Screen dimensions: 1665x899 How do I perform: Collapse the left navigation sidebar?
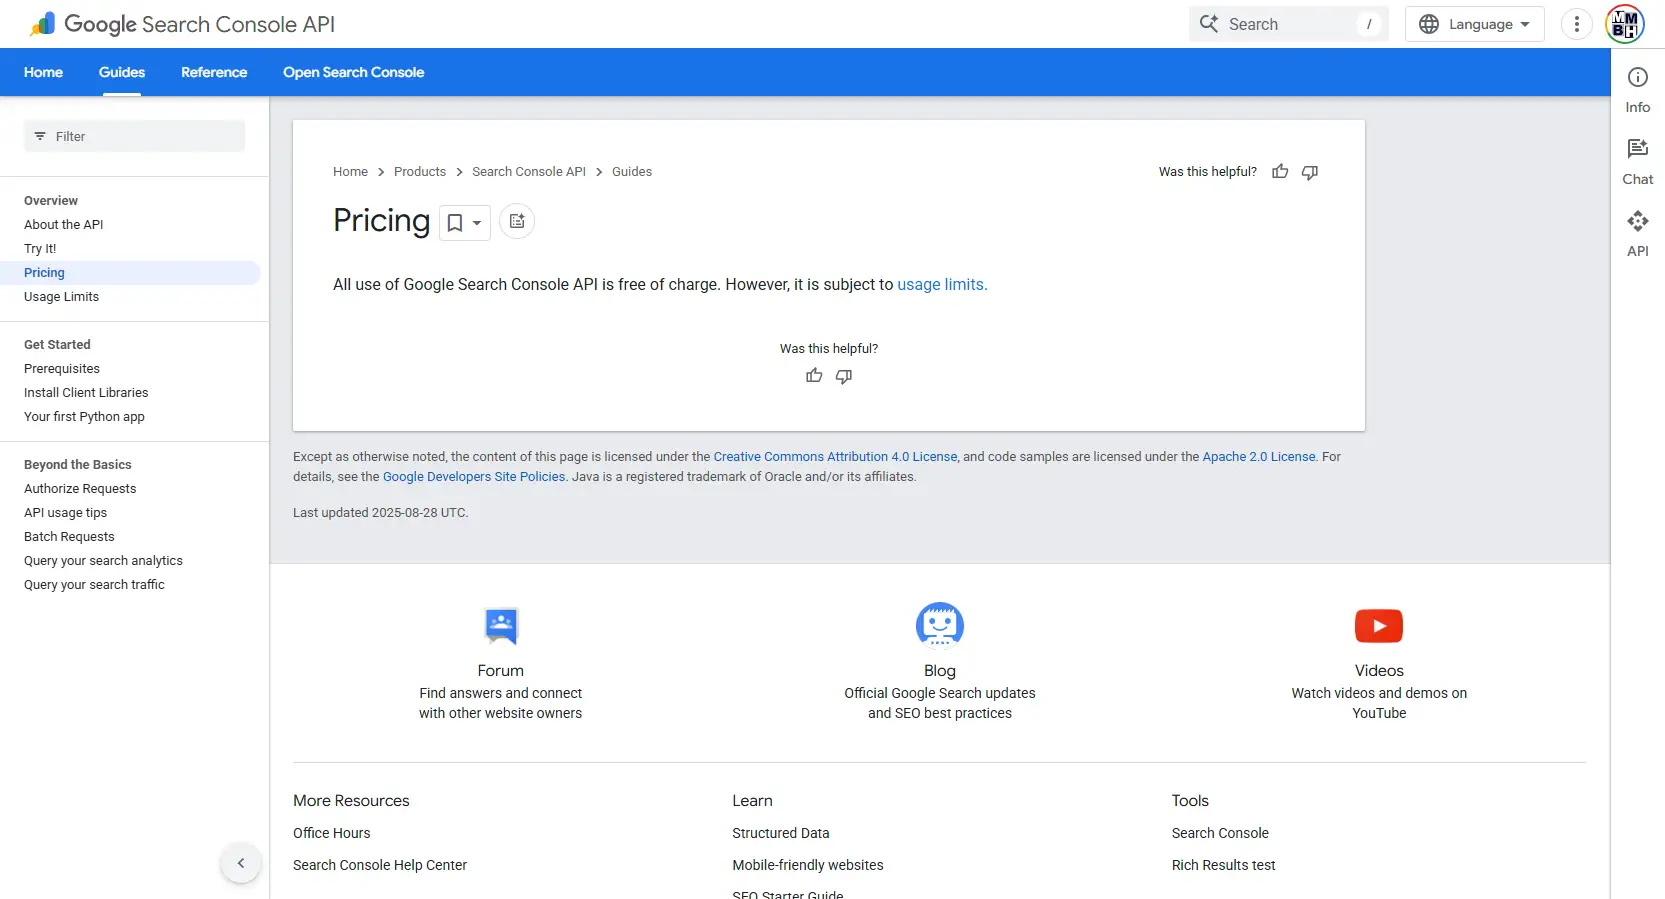tap(241, 863)
